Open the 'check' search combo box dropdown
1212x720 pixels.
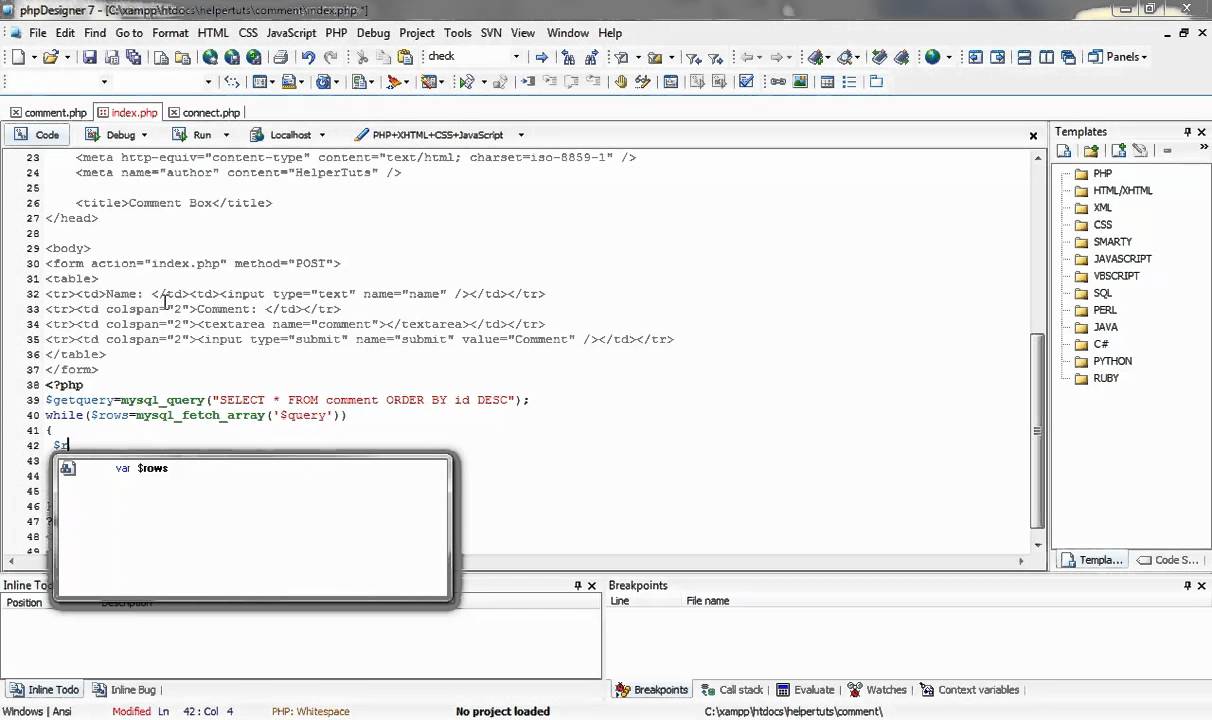point(516,57)
